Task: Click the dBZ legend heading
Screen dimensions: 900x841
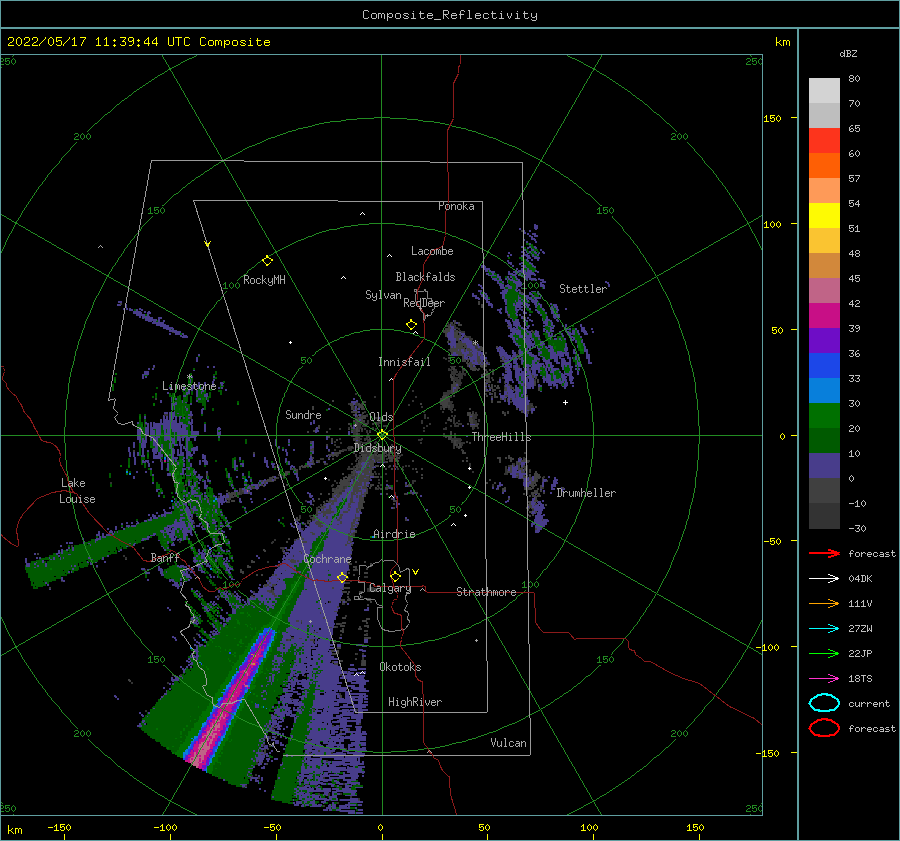Action: 848,53
